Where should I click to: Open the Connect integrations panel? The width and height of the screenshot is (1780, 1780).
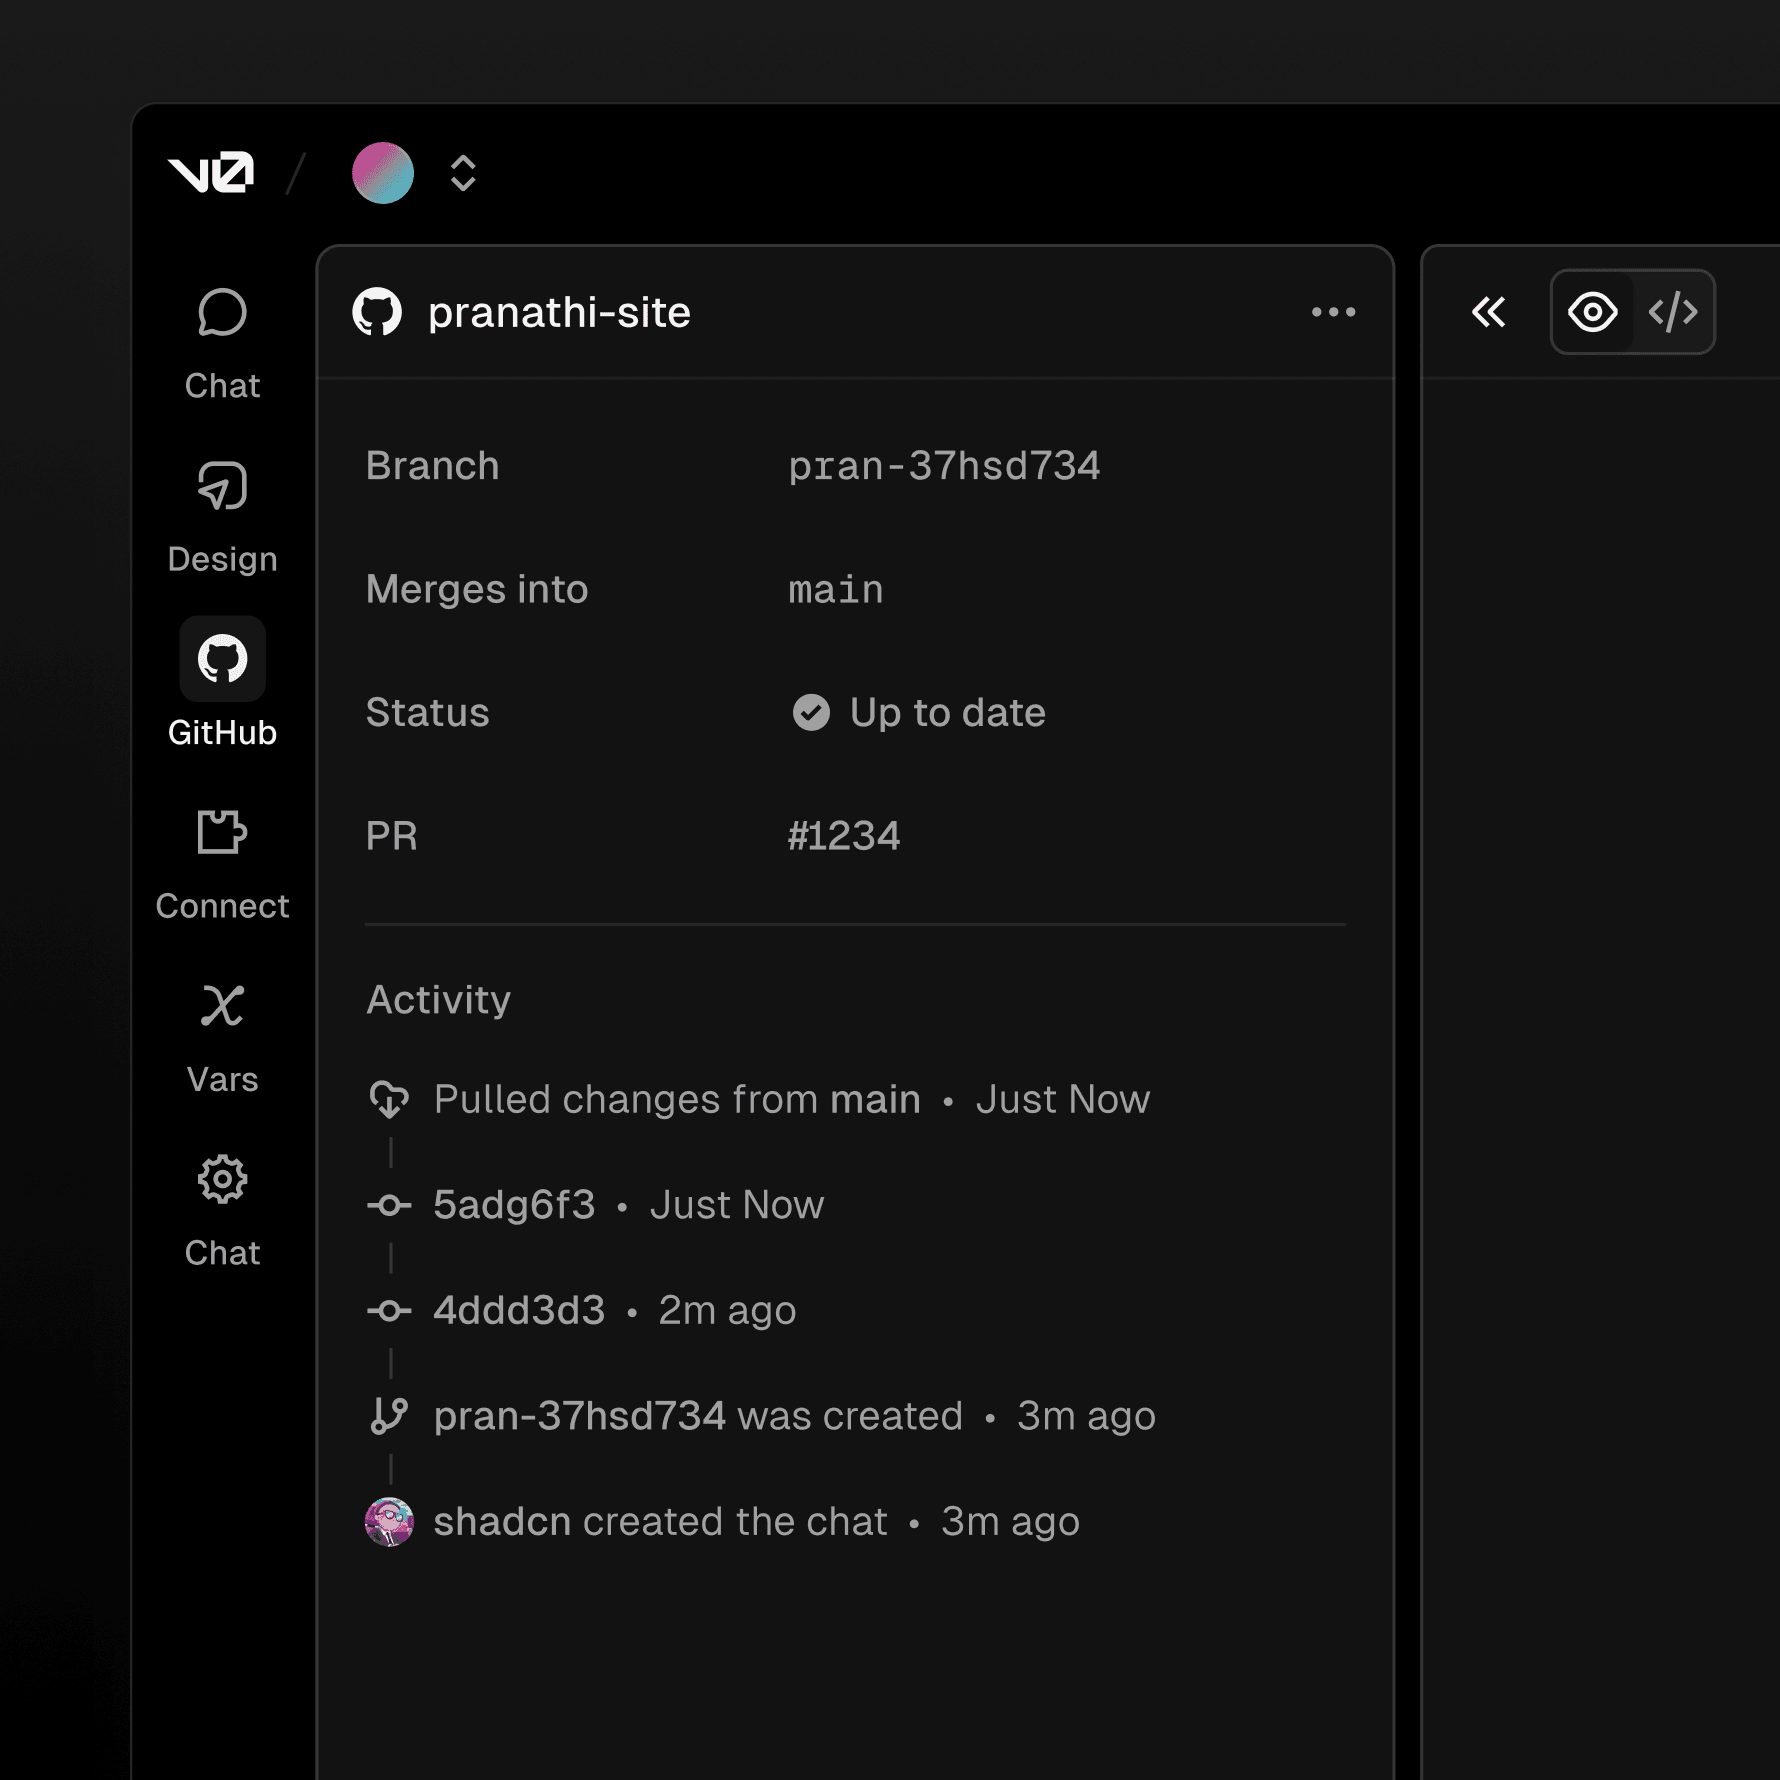222,833
